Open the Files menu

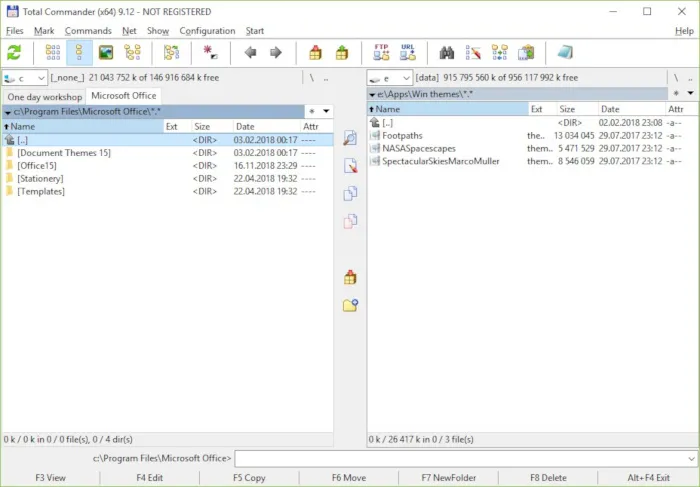click(14, 31)
